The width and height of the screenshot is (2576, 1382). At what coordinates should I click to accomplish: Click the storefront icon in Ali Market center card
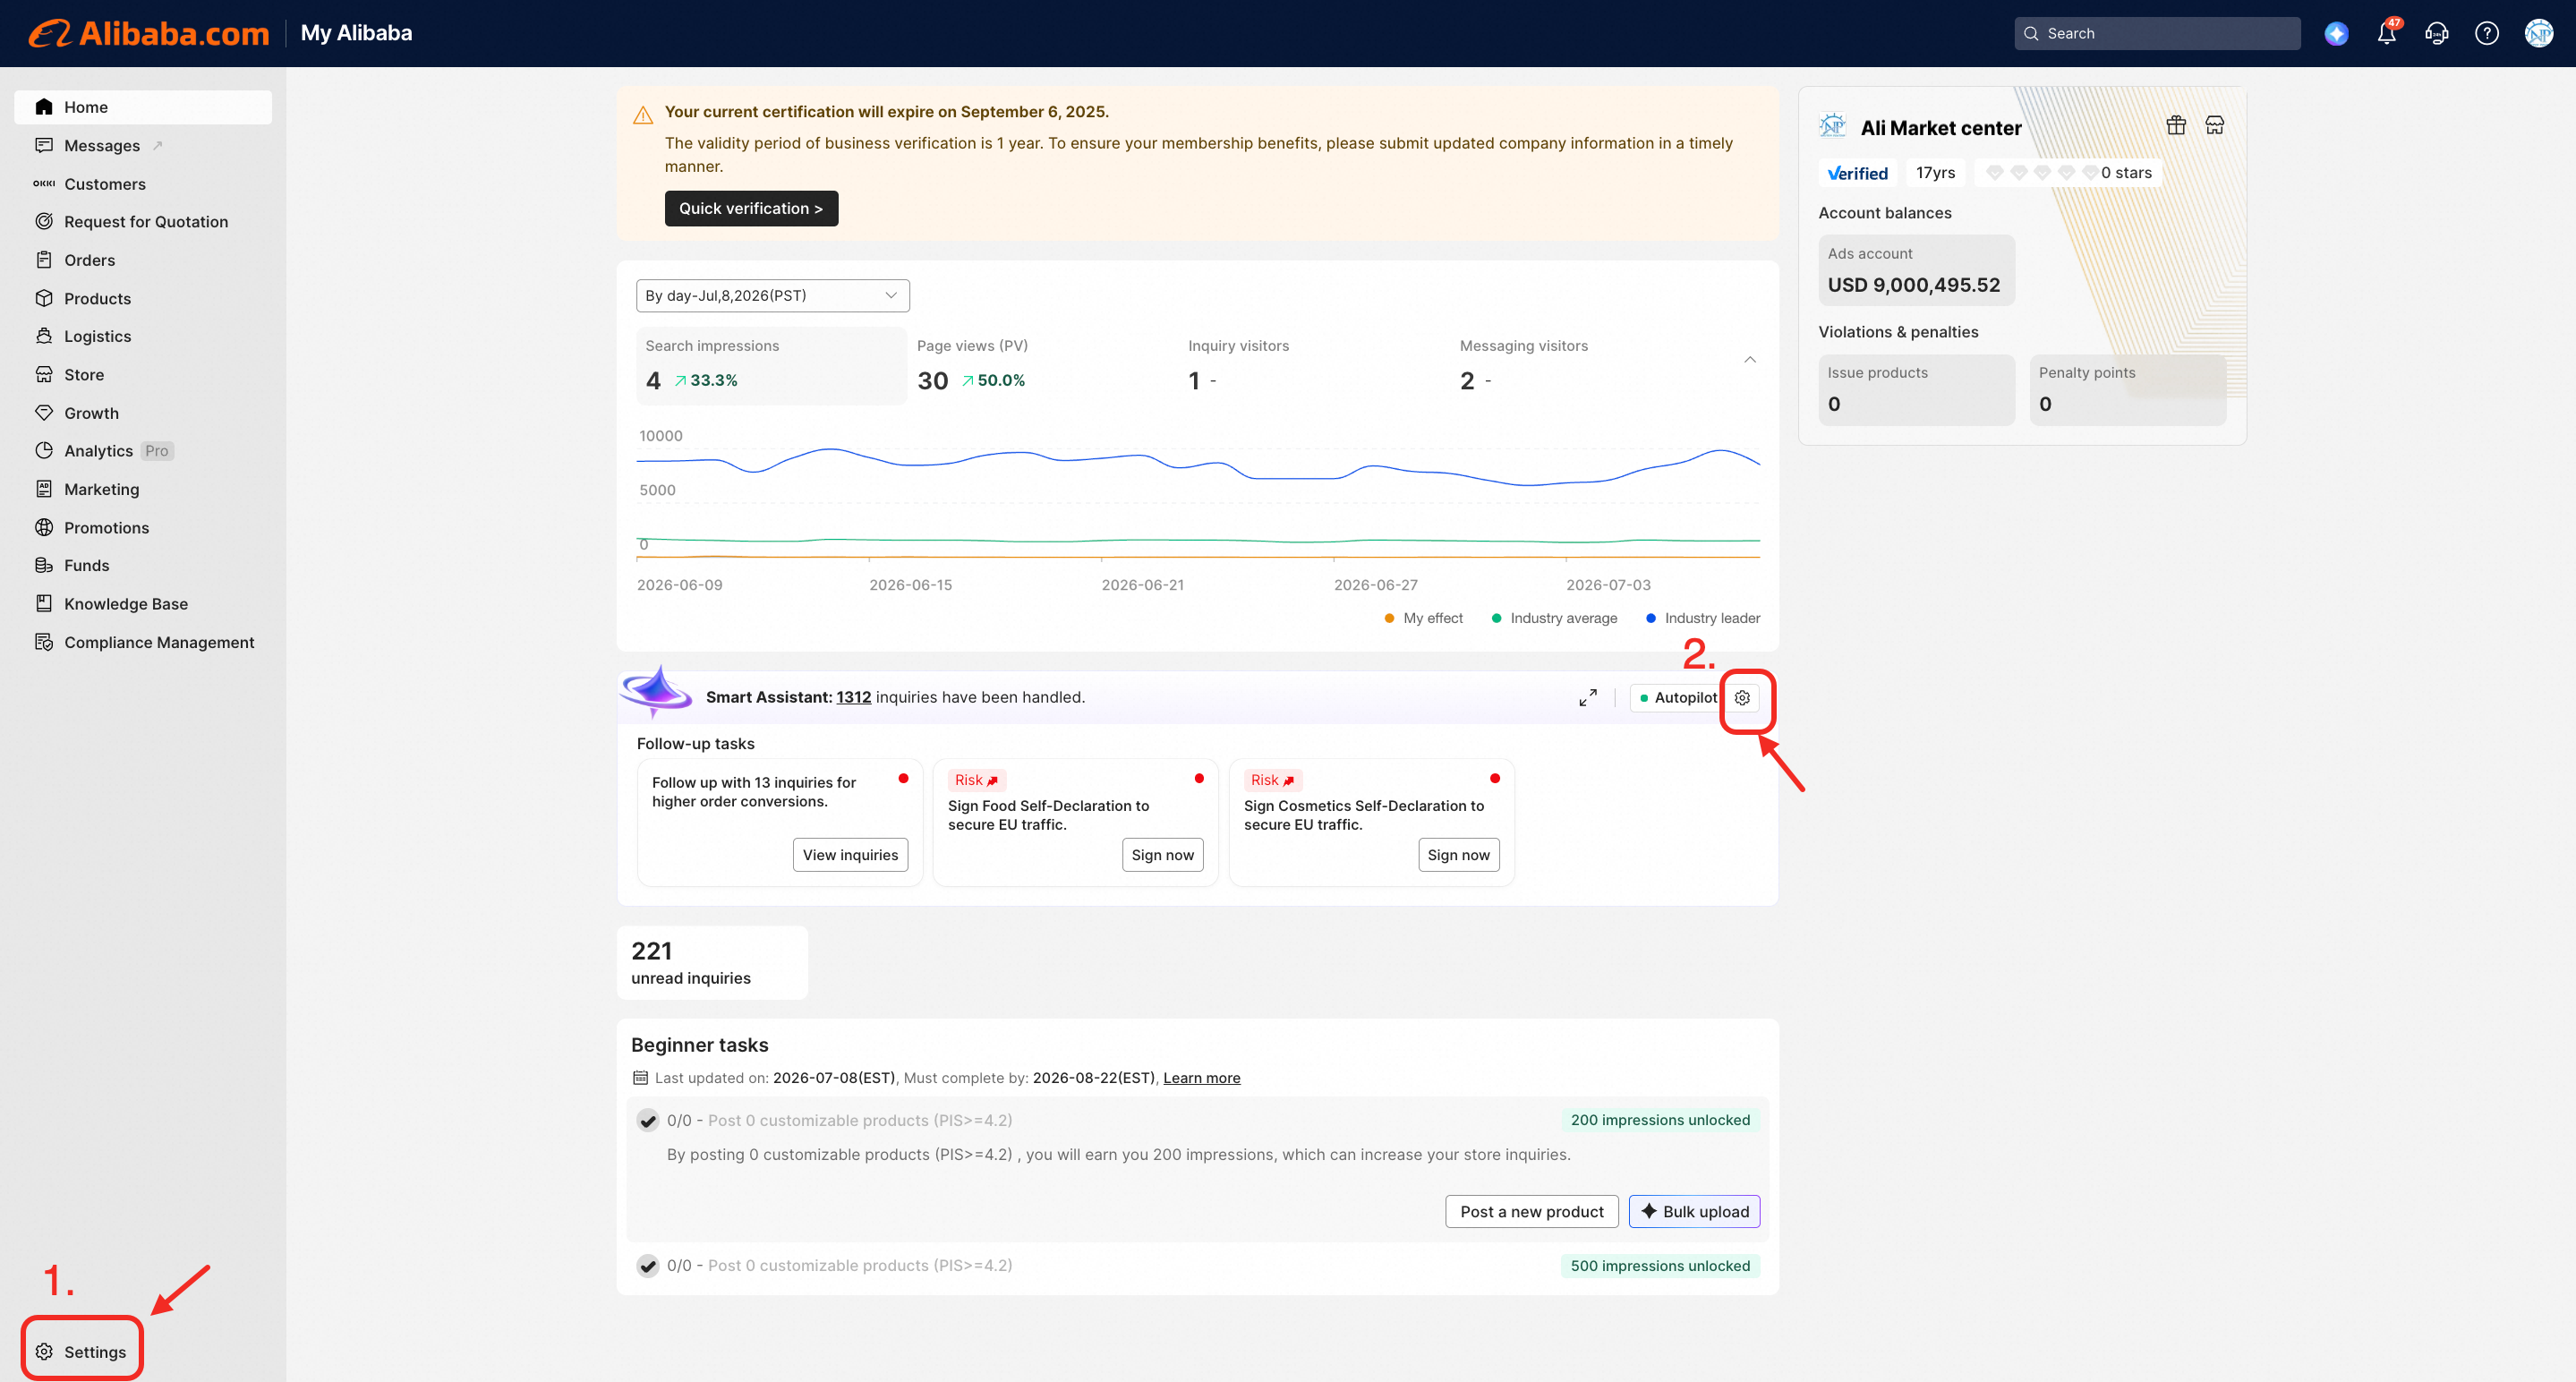2215,125
